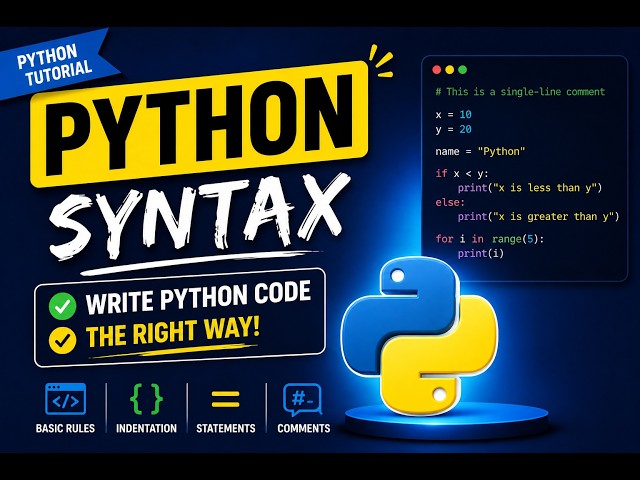The image size is (640, 480).
Task: Click the '# This is a single-line comment' line
Action: 520,92
